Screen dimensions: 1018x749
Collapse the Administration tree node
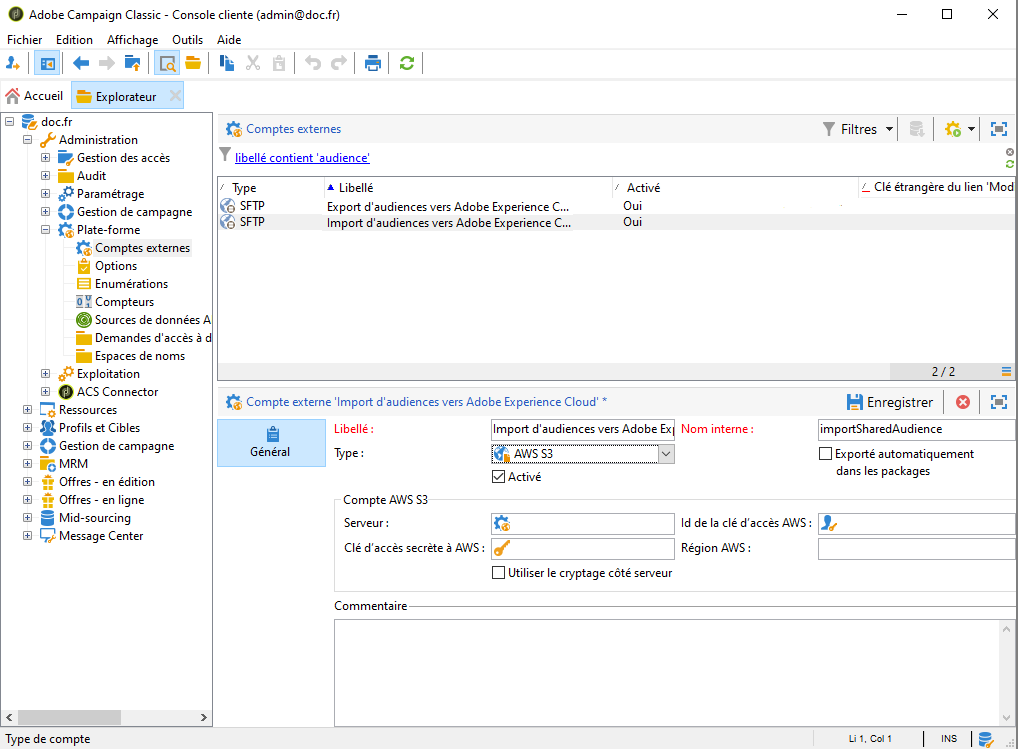[27, 140]
